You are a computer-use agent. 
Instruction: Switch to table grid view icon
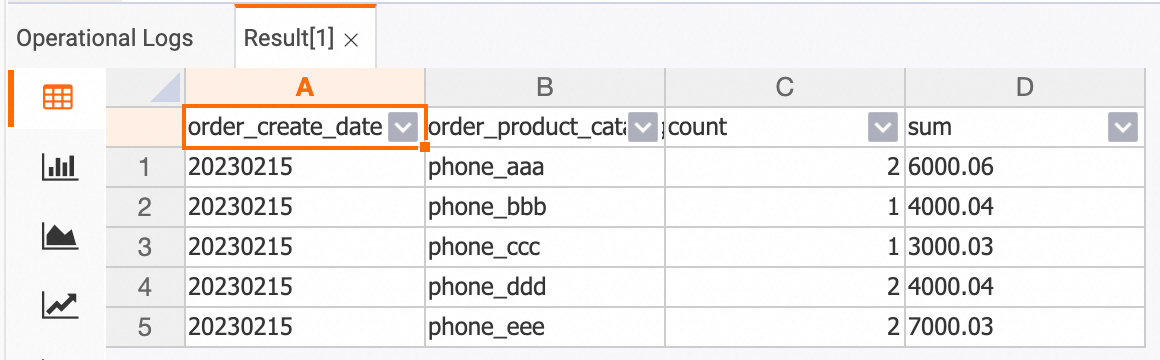click(58, 98)
